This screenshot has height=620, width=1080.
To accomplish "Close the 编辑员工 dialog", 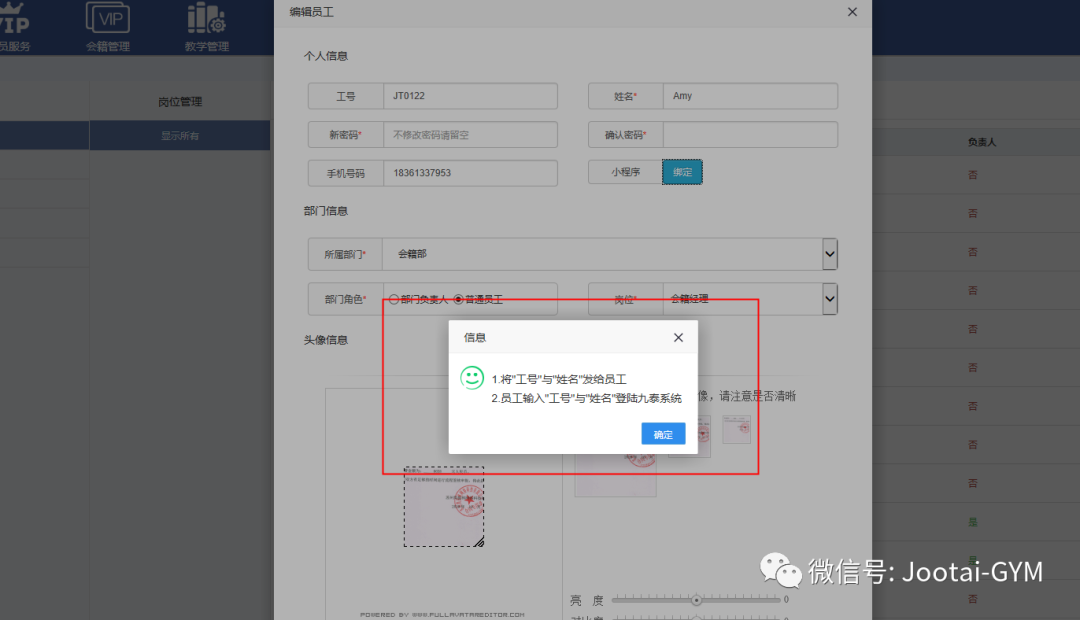I will click(852, 12).
